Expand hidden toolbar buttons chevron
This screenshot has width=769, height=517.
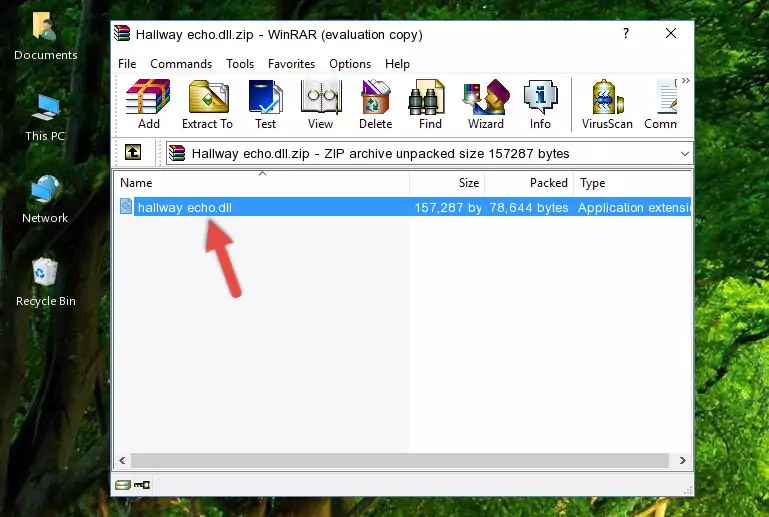point(686,80)
